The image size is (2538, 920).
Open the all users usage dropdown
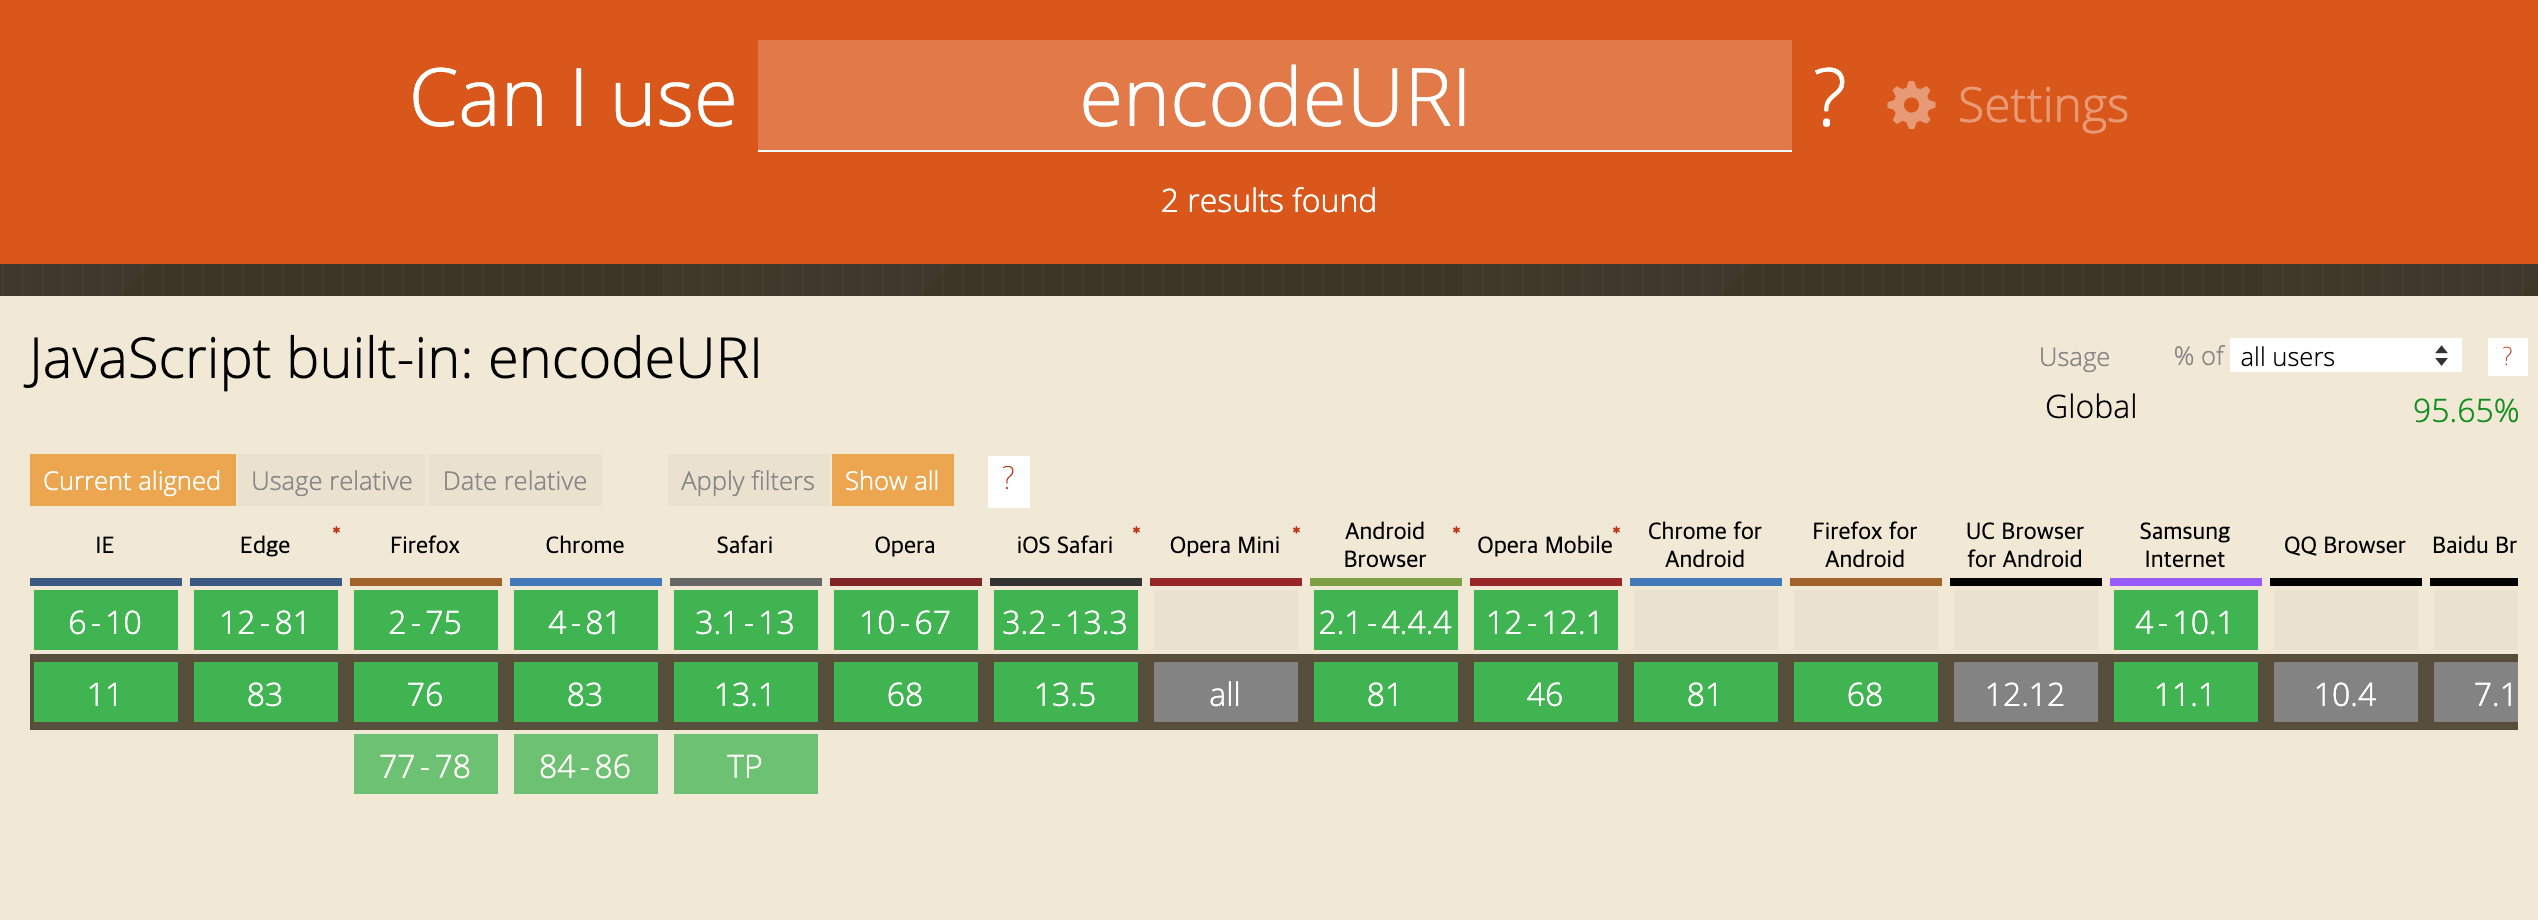tap(2345, 356)
